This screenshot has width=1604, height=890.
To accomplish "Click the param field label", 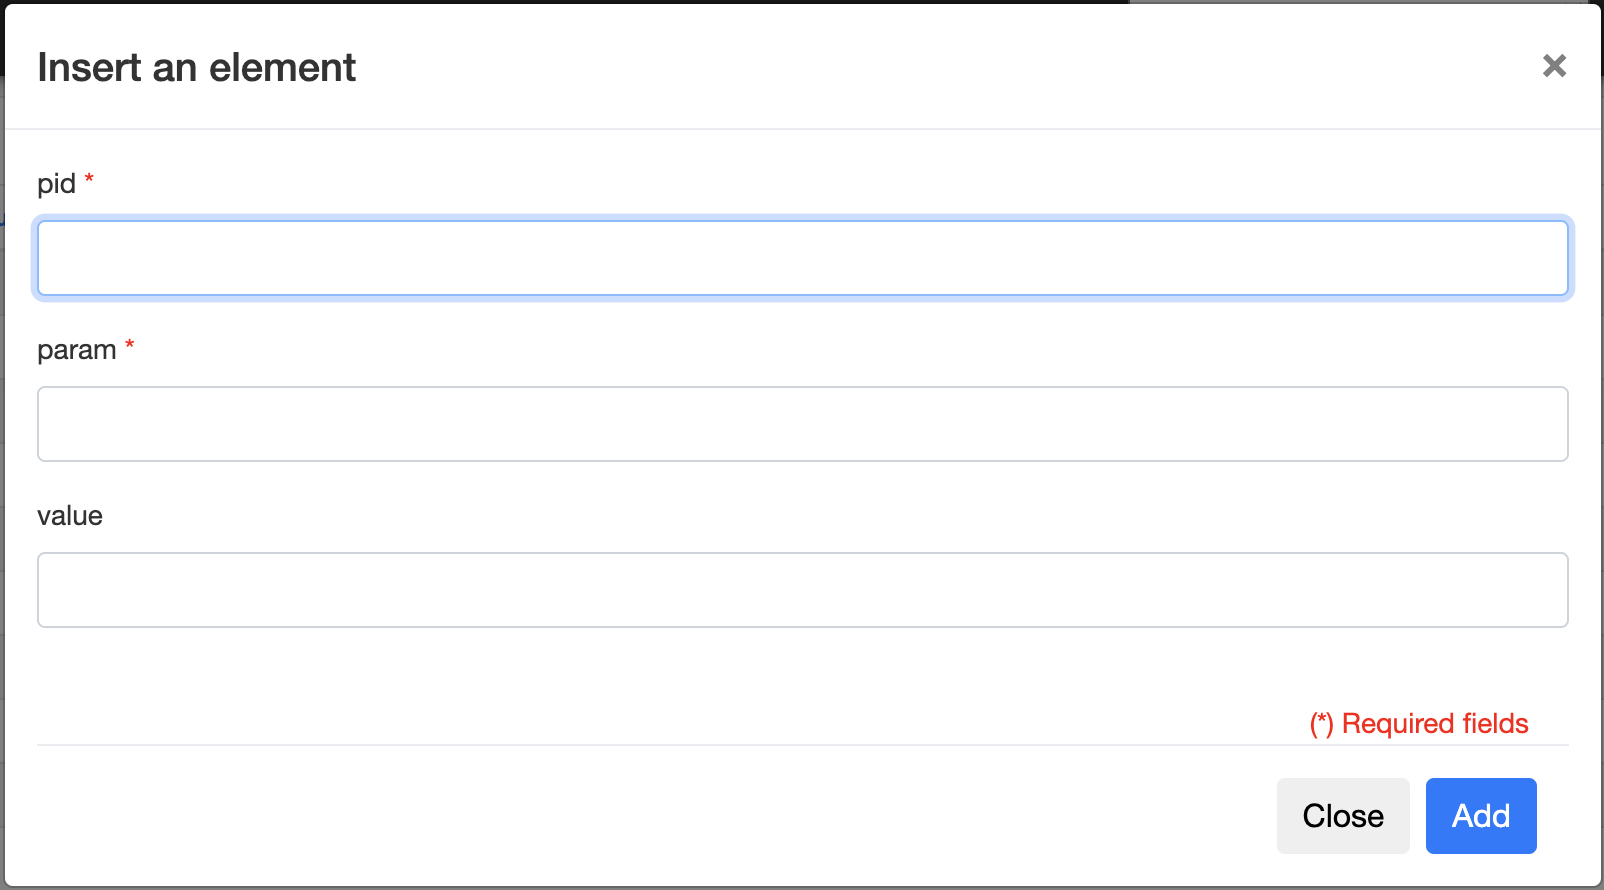I will [x=76, y=350].
